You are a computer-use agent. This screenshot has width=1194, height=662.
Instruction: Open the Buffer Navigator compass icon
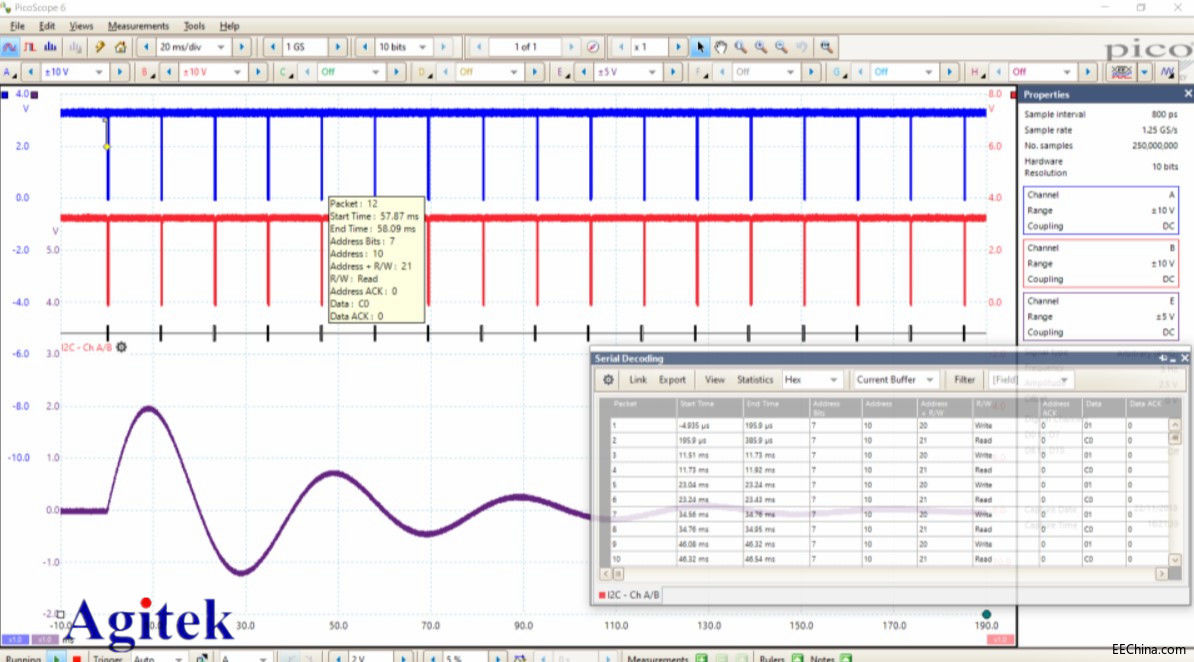coord(592,47)
